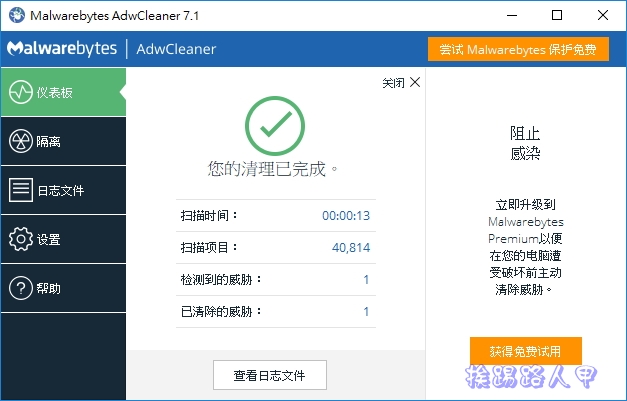This screenshot has width=627, height=401.
Task: Click the 尝试 Malwarebytes 保护免费 button
Action: 518,49
